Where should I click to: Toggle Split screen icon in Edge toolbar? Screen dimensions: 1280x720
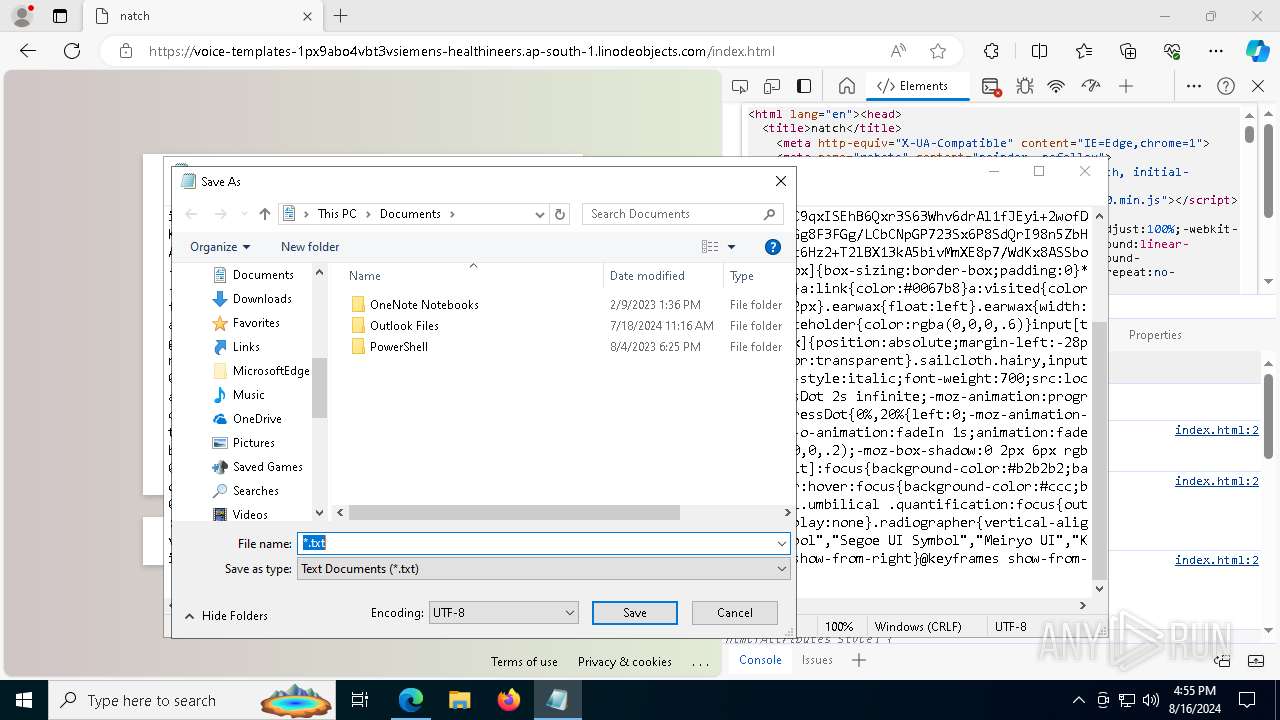click(1040, 51)
